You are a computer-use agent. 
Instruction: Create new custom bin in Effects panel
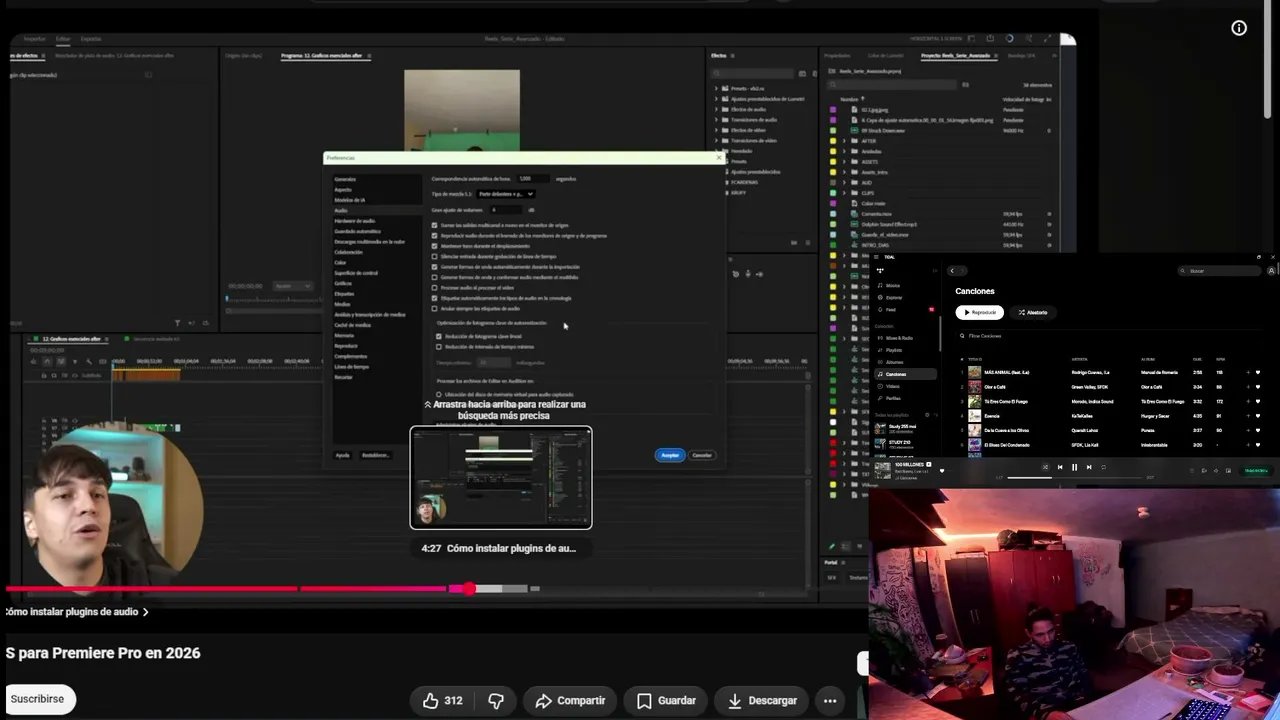tap(792, 242)
